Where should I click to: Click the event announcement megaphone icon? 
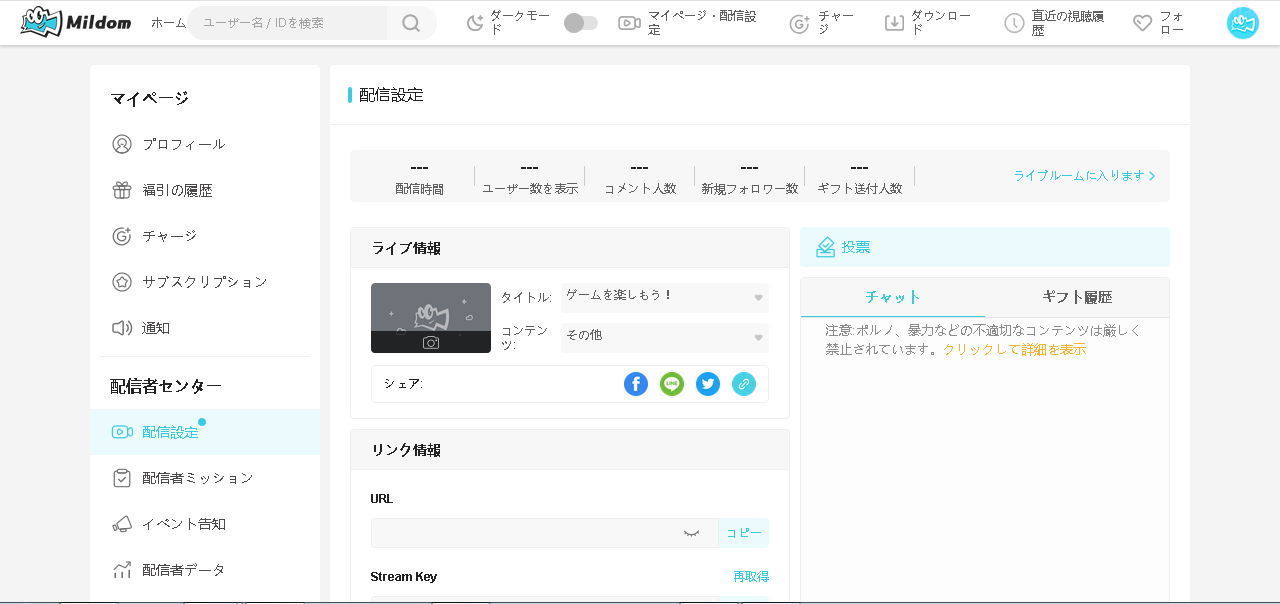click(122, 524)
